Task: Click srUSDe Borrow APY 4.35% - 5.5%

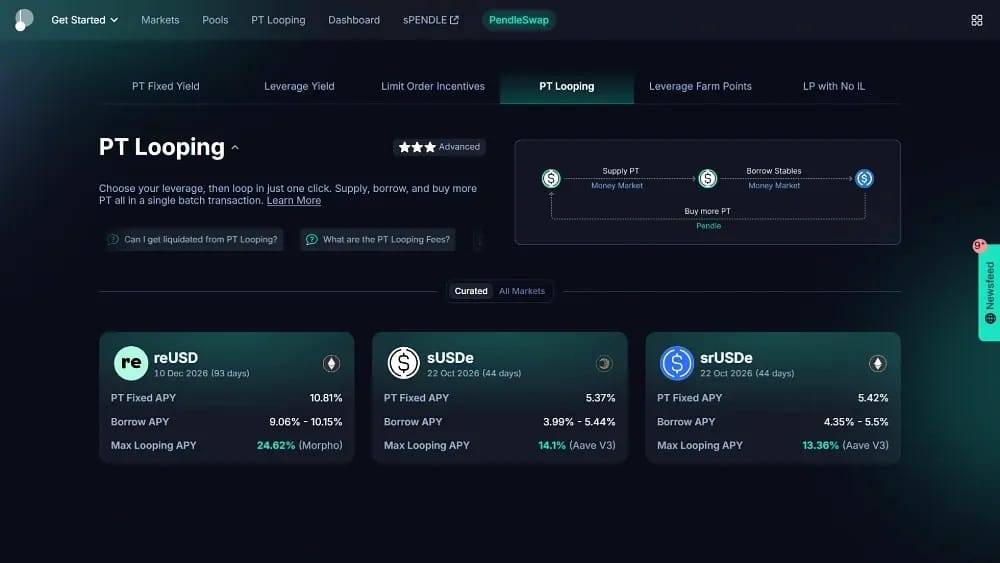Action: 856,422
